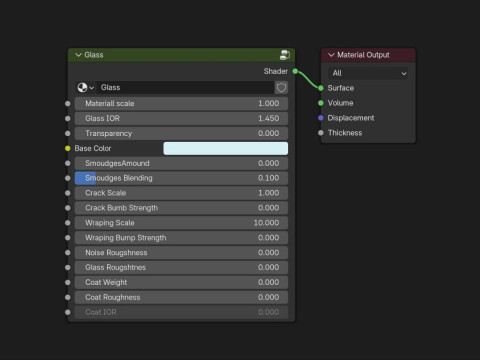Viewport: 480px width, 360px height.
Task: Click the Coat Weight input socket
Action: [68, 282]
